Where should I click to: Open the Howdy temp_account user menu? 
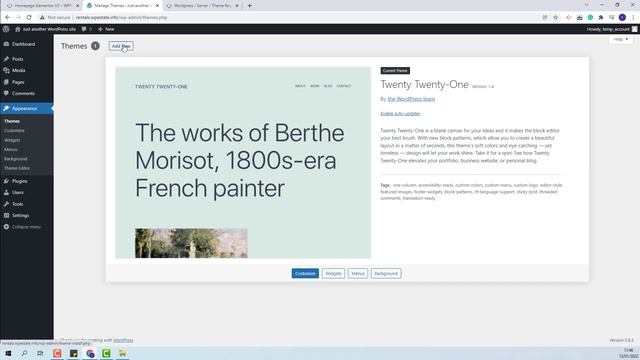point(612,29)
